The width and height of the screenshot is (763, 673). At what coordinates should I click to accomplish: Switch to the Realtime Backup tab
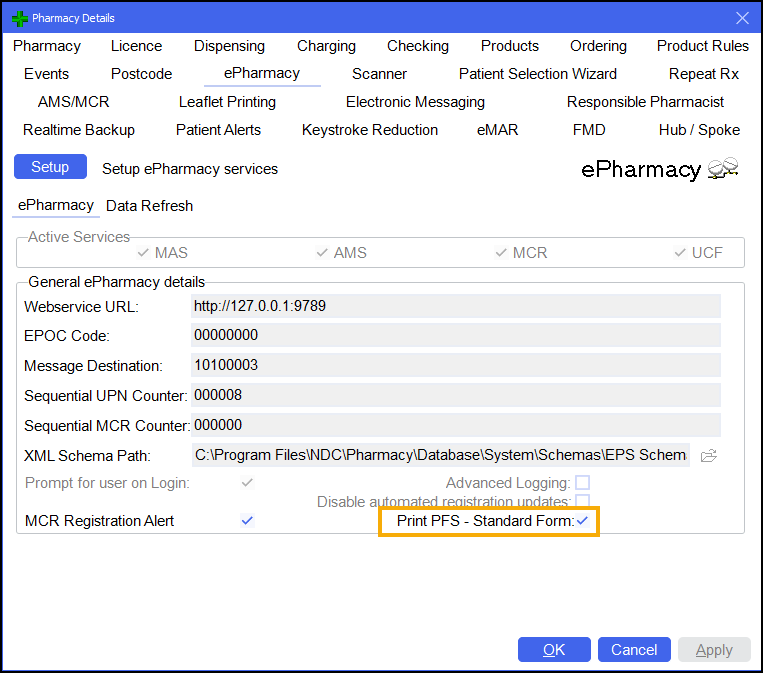click(79, 130)
